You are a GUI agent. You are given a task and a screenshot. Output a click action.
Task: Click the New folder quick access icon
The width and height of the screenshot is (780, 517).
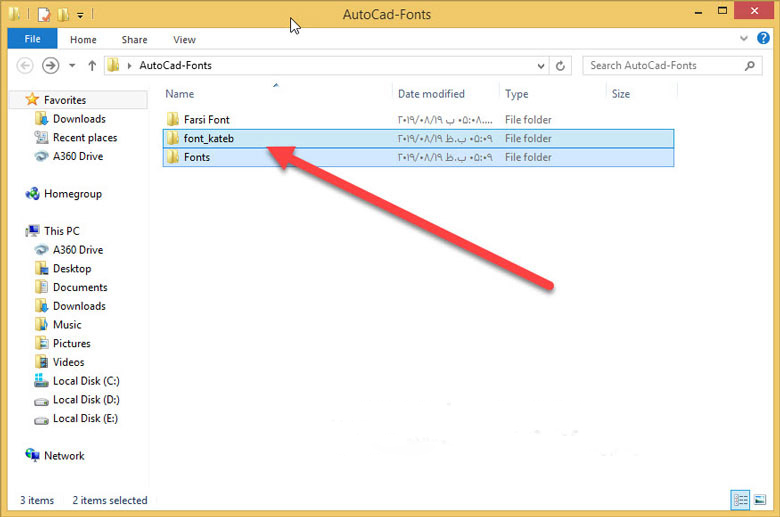point(63,15)
